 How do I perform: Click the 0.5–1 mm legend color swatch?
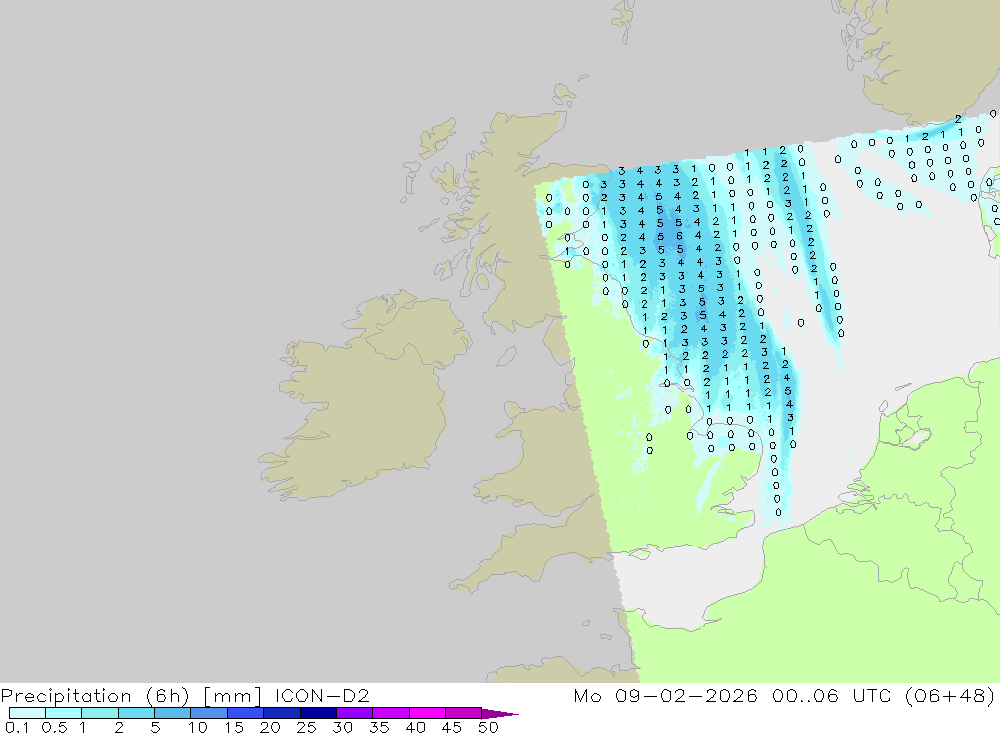[x=64, y=713]
